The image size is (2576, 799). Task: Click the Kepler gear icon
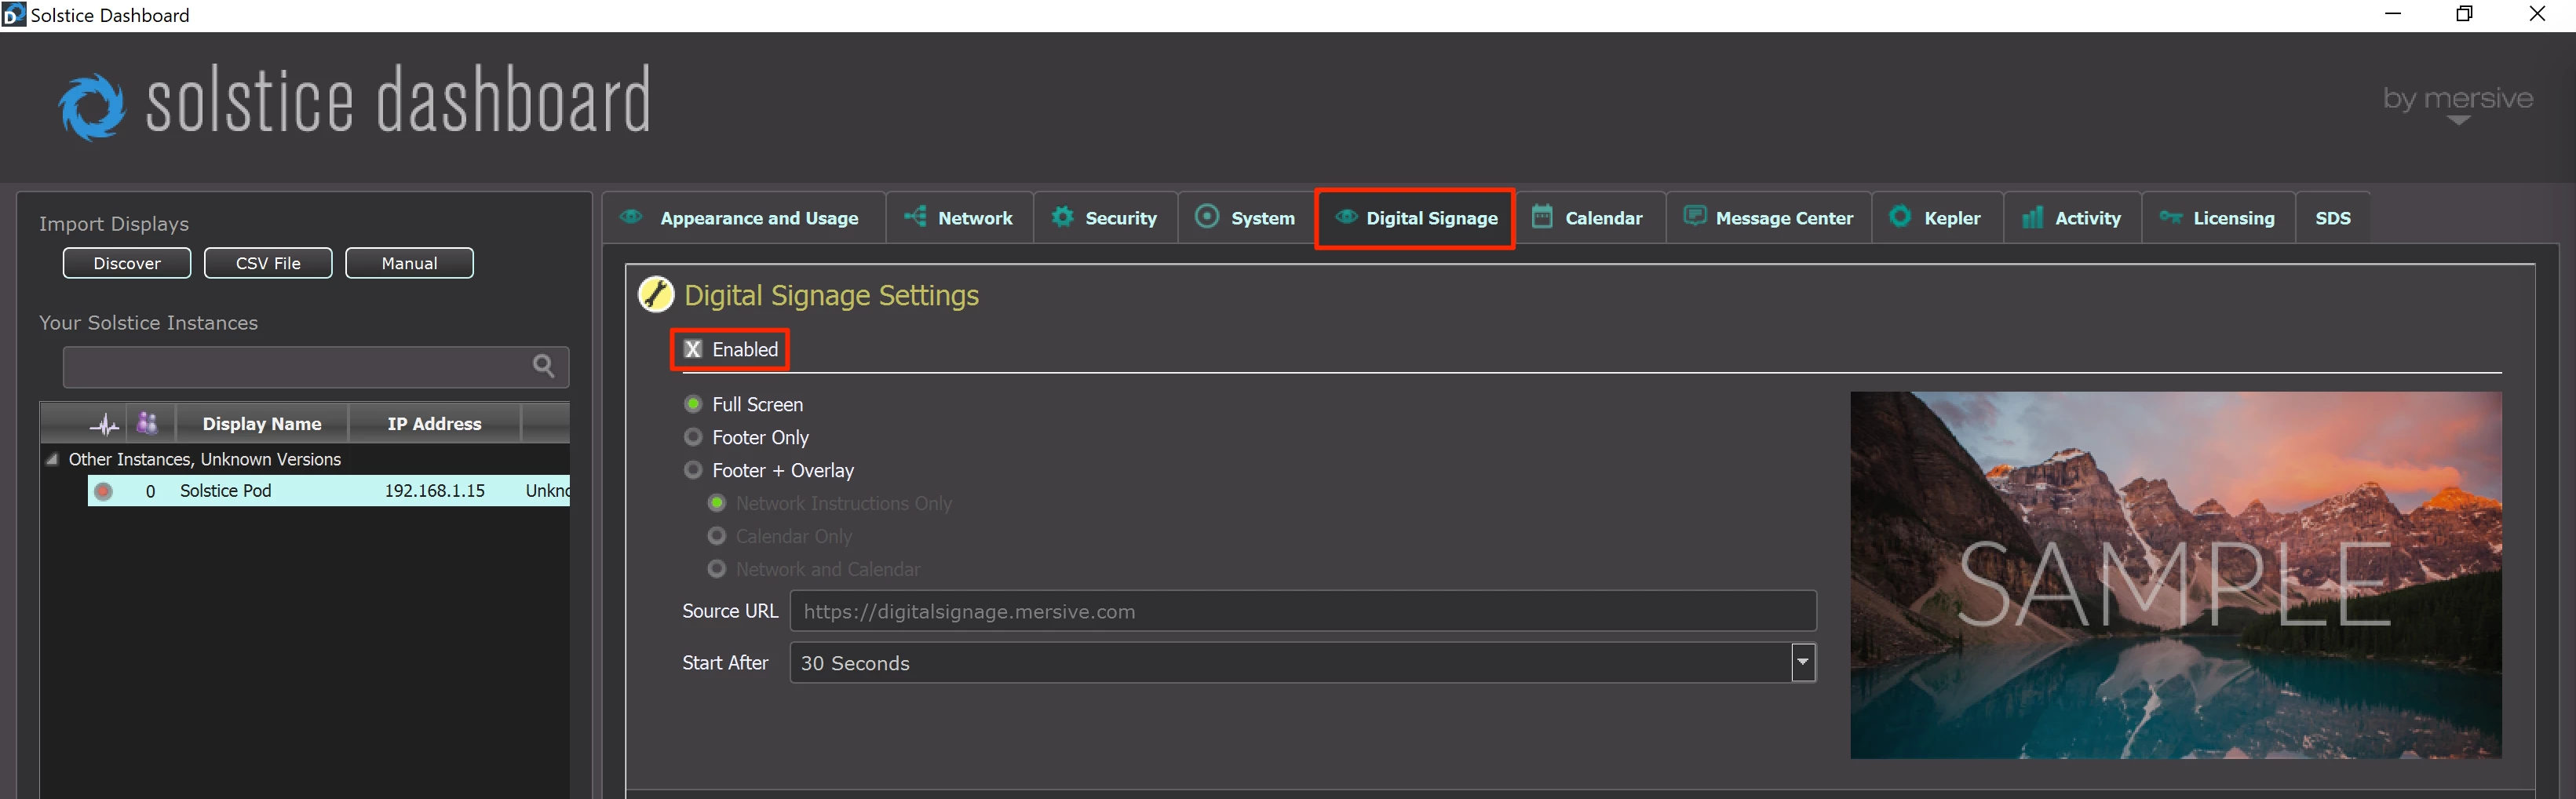[x=1900, y=217]
